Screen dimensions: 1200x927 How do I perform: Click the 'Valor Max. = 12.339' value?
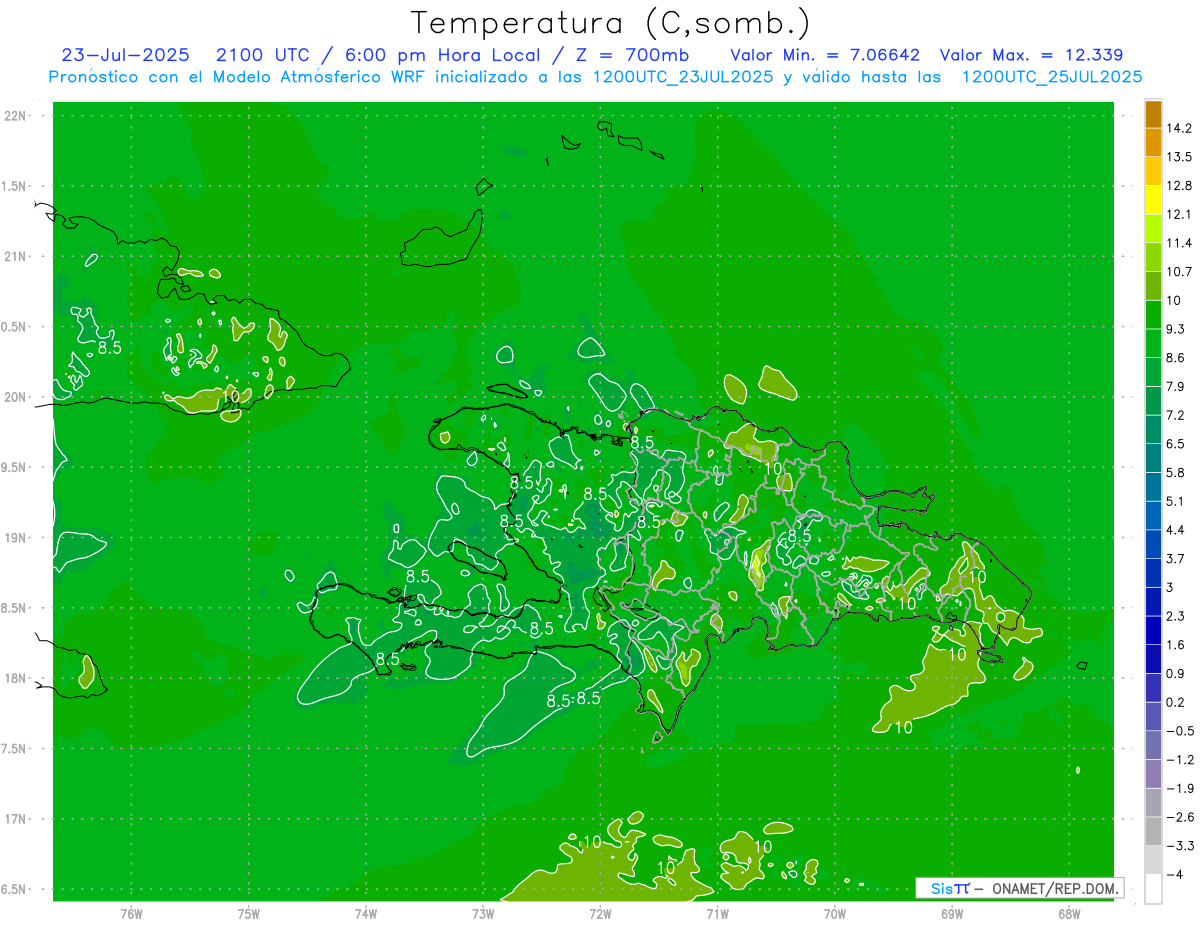(x=1031, y=55)
